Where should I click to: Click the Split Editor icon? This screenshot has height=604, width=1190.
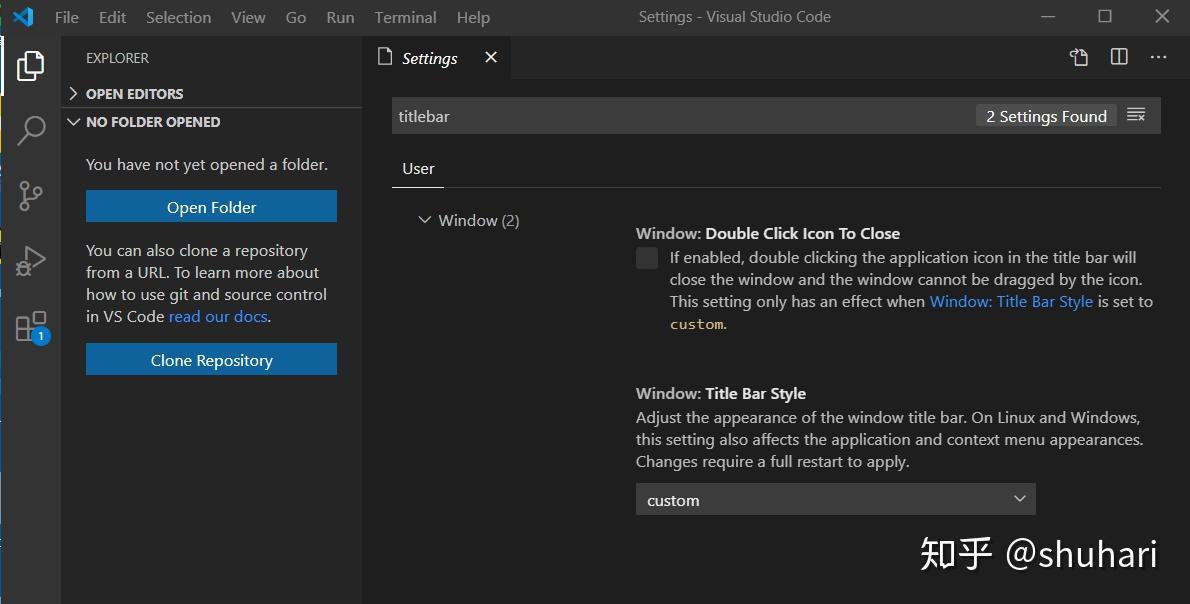[1117, 57]
